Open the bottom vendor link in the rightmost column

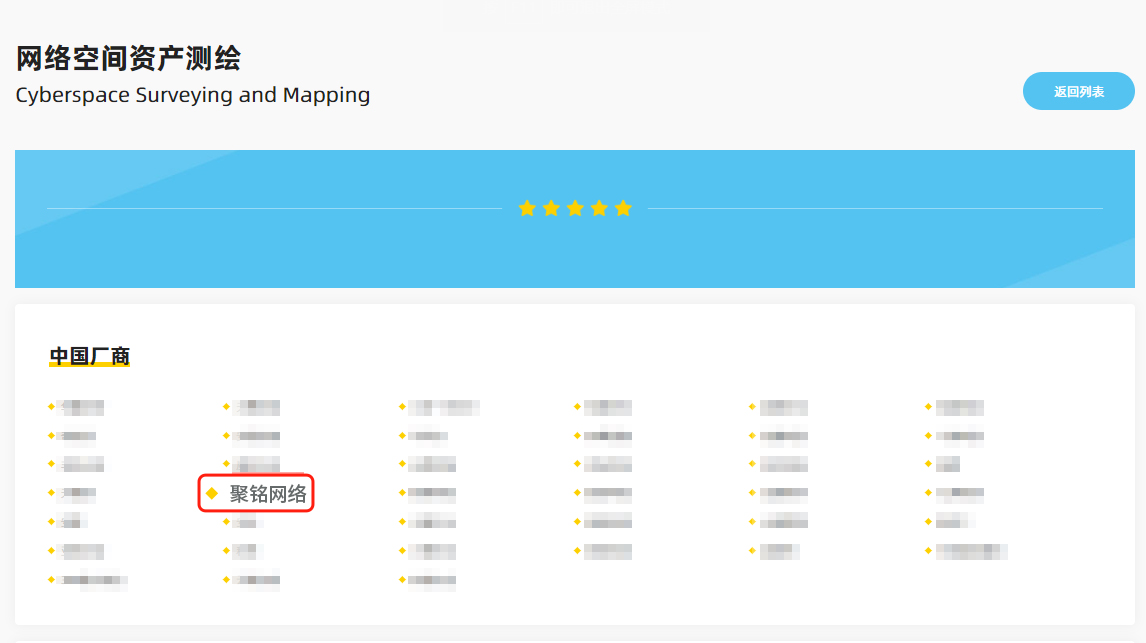point(971,551)
